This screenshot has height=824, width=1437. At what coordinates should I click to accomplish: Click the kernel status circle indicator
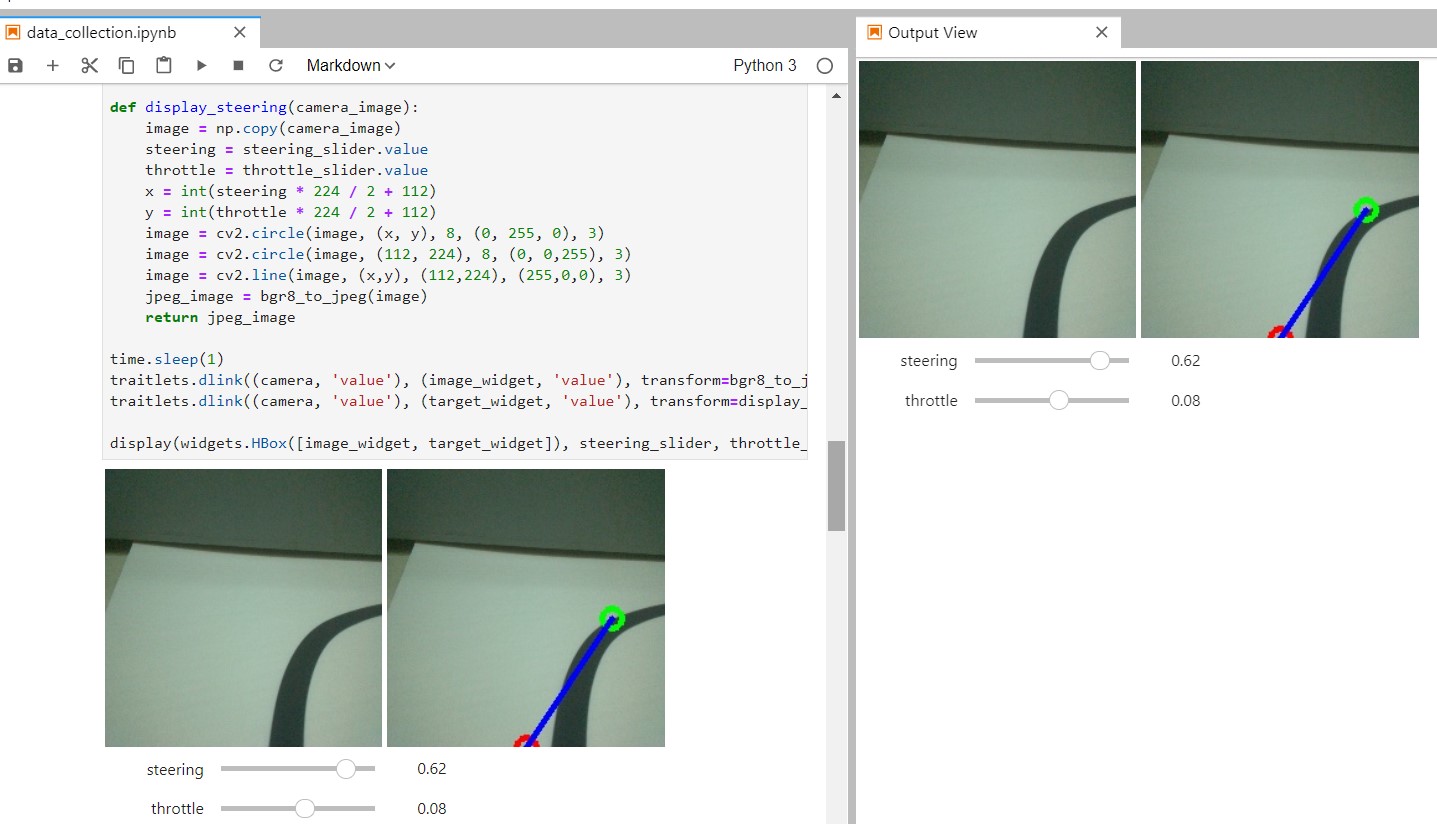coord(825,66)
